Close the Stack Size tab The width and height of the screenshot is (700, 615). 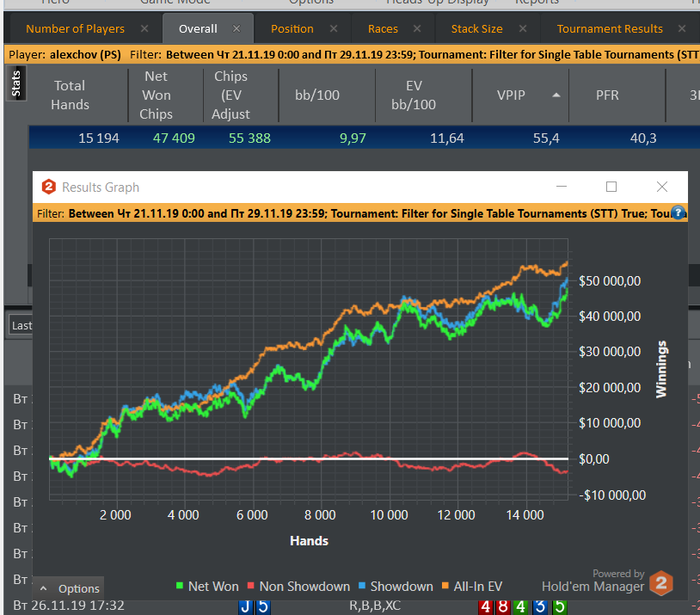tap(523, 29)
